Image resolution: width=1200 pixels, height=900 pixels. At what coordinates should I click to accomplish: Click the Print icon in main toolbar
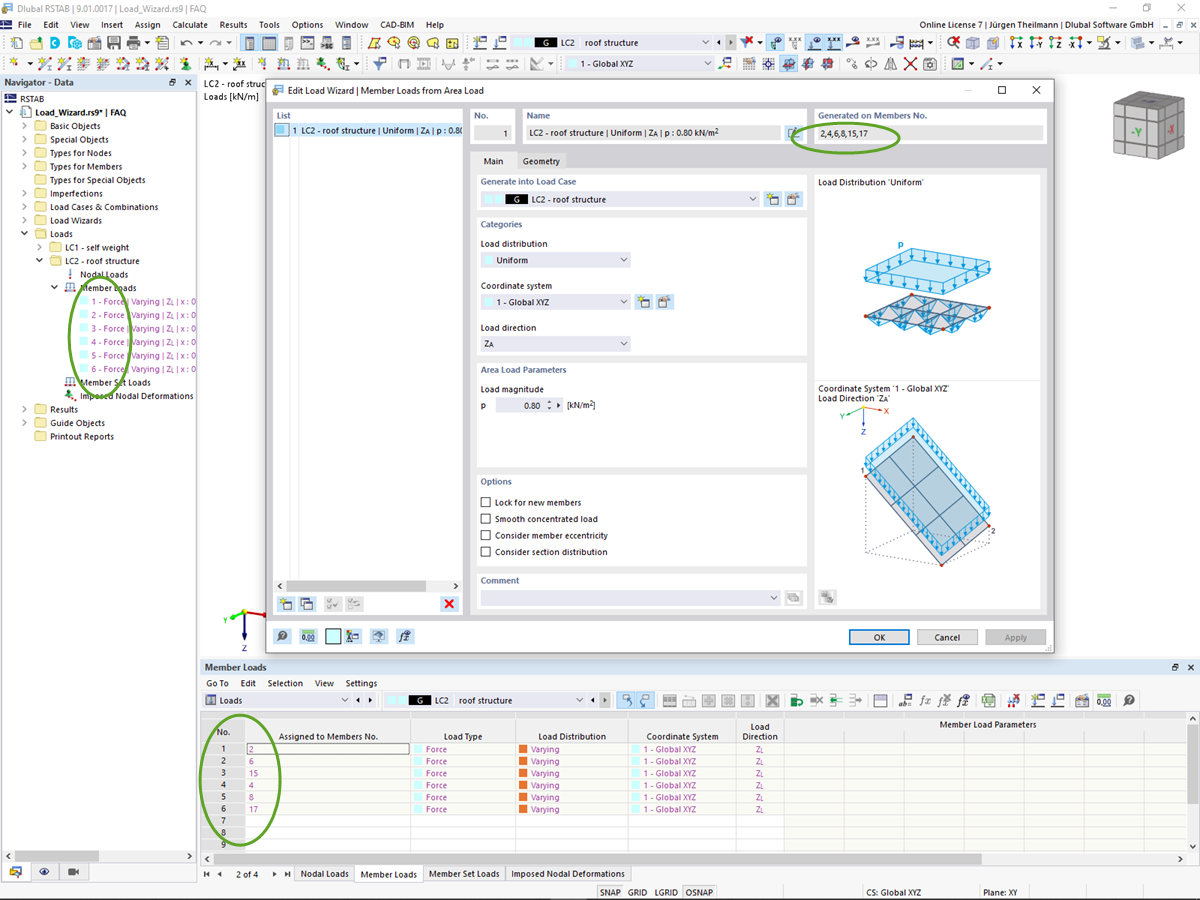[133, 43]
